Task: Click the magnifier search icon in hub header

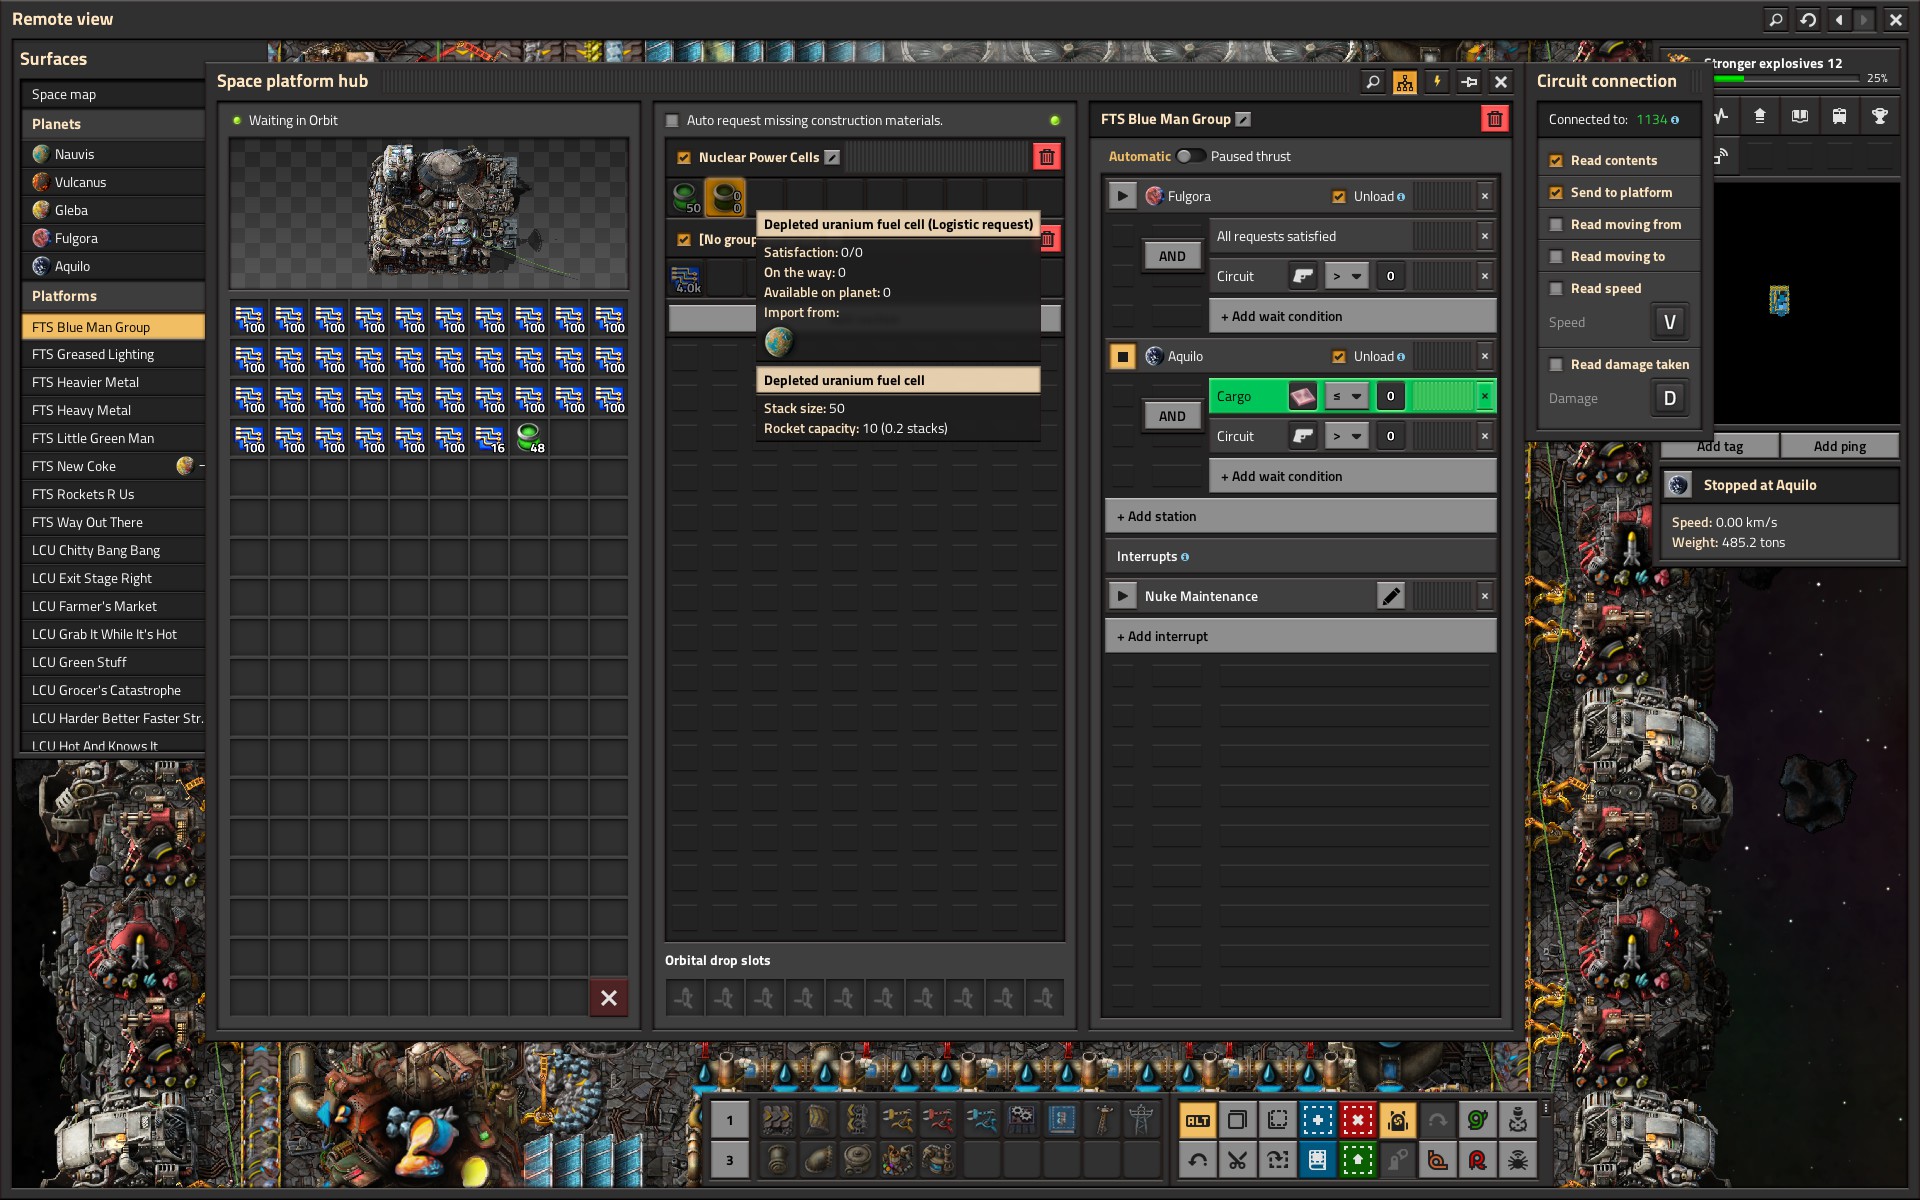Action: pyautogui.click(x=1373, y=82)
